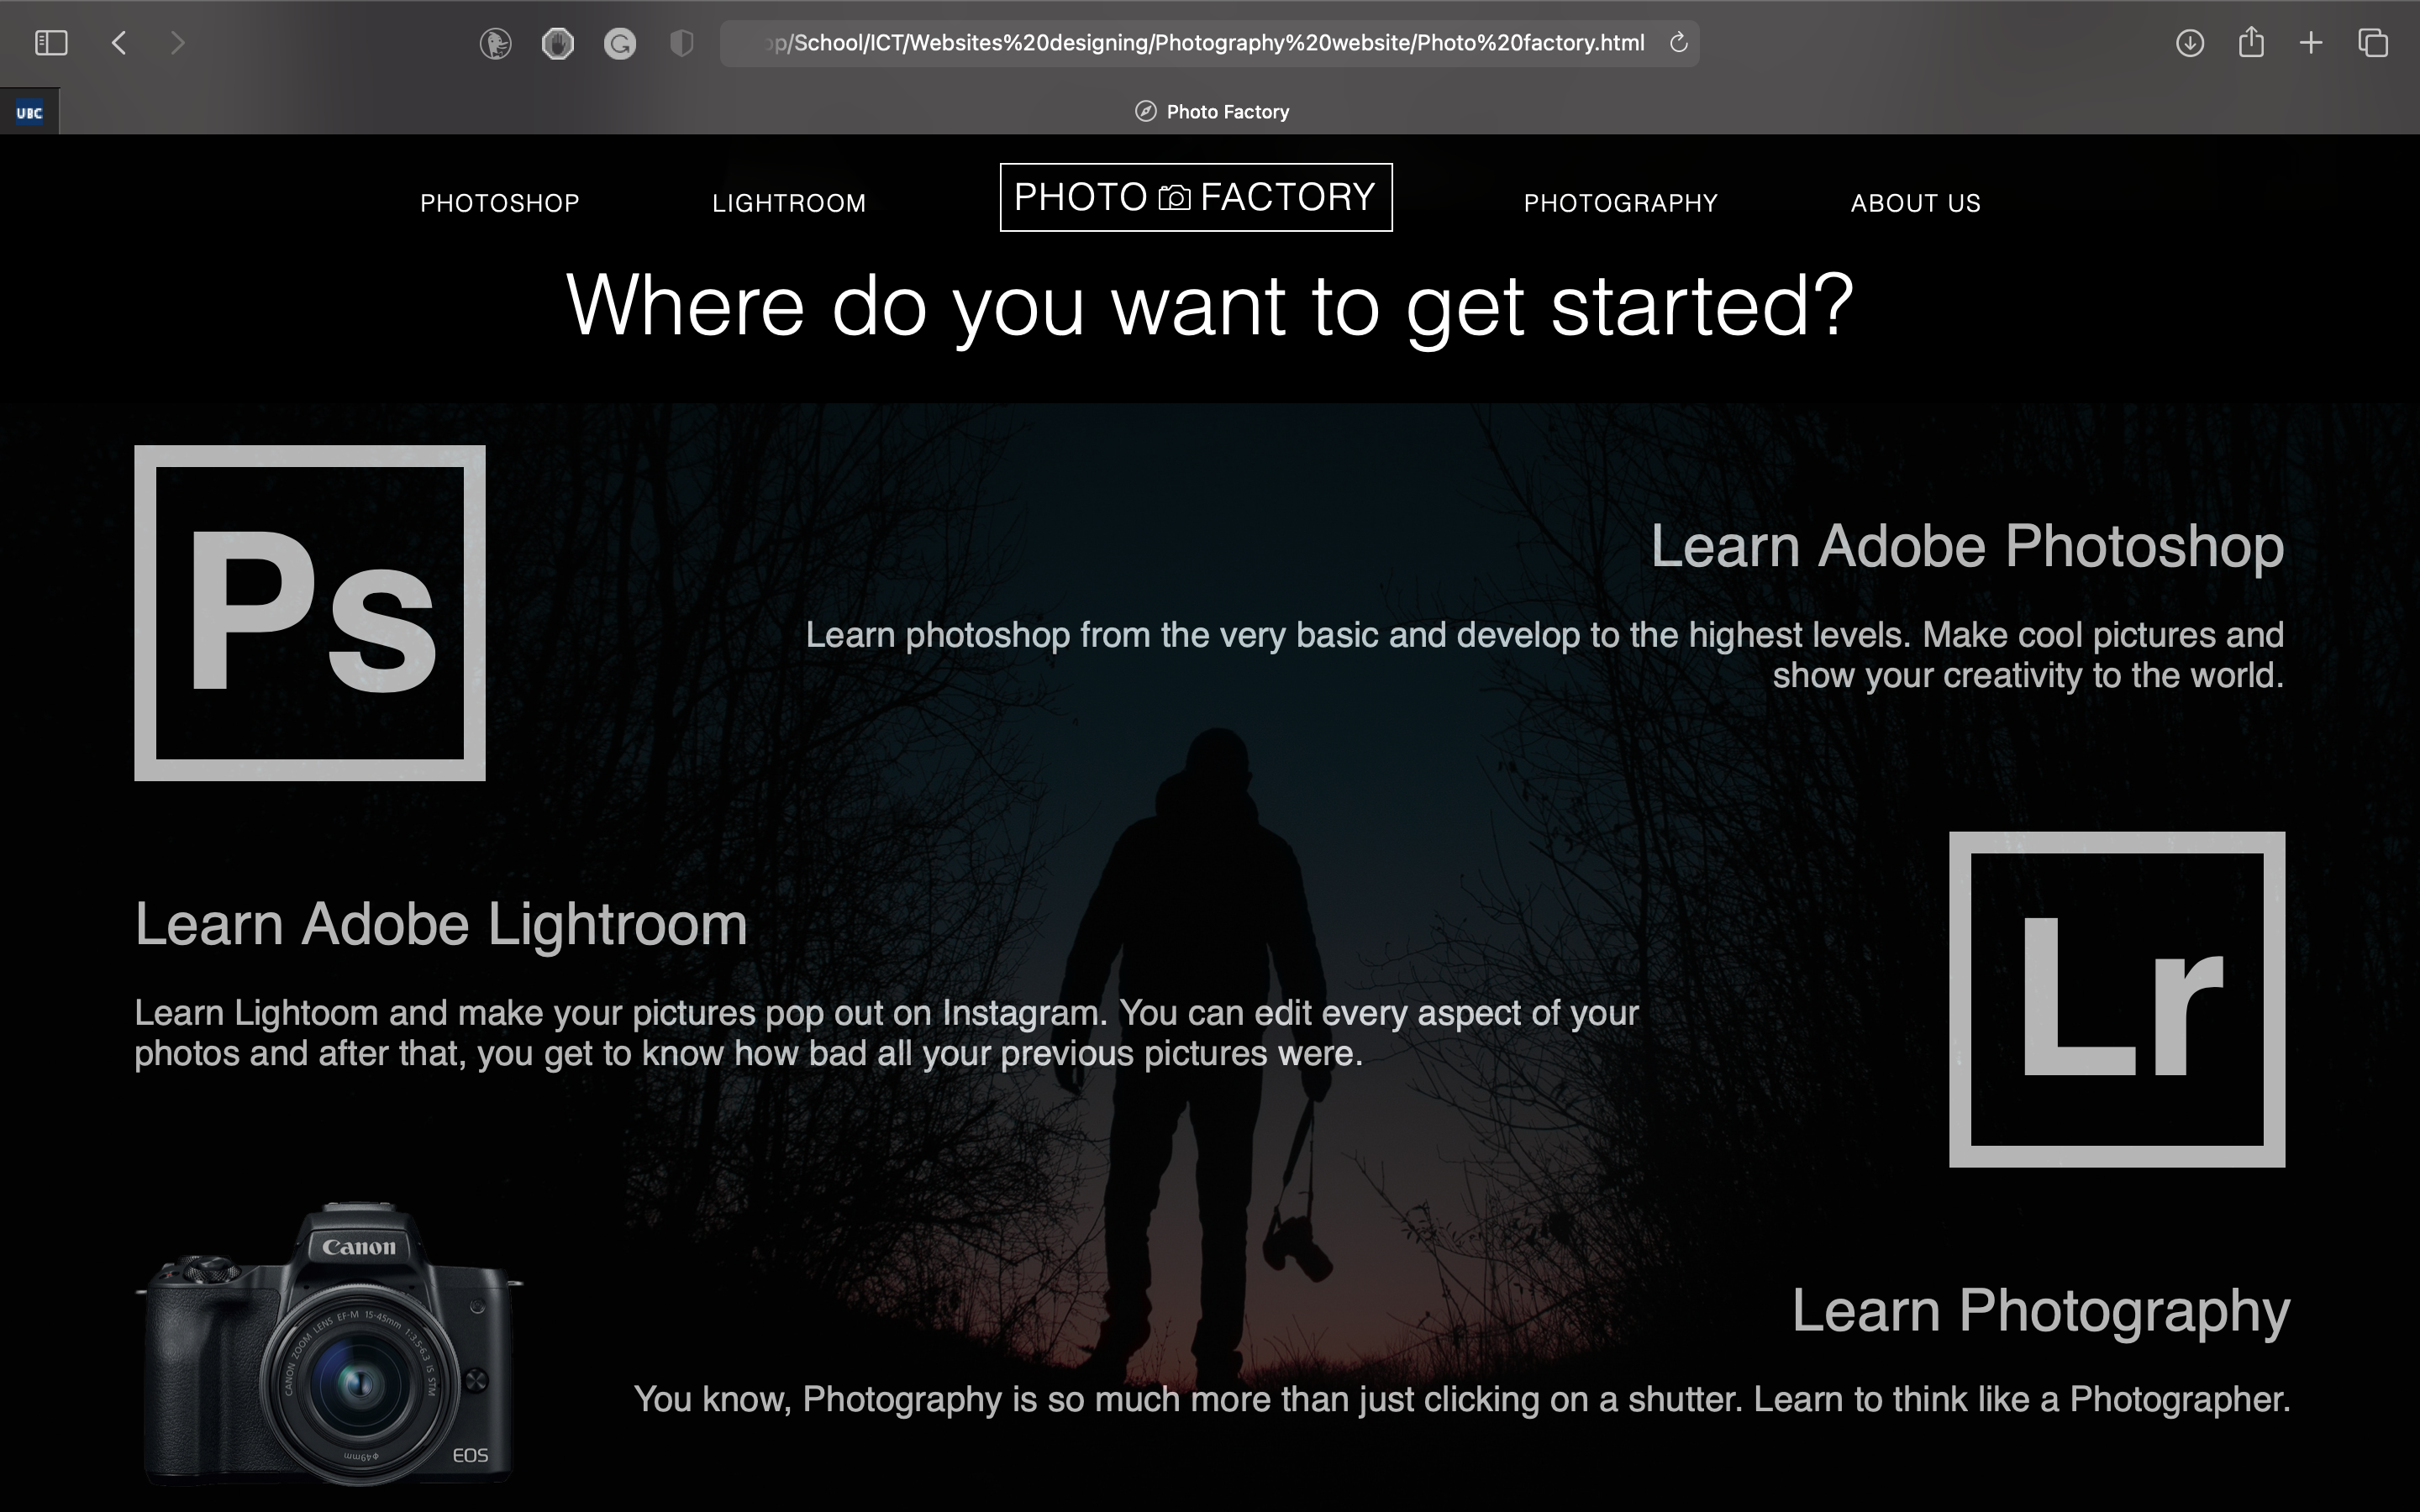The width and height of the screenshot is (2420, 1512).
Task: Switch to the pinned UBC tab
Action: [29, 112]
